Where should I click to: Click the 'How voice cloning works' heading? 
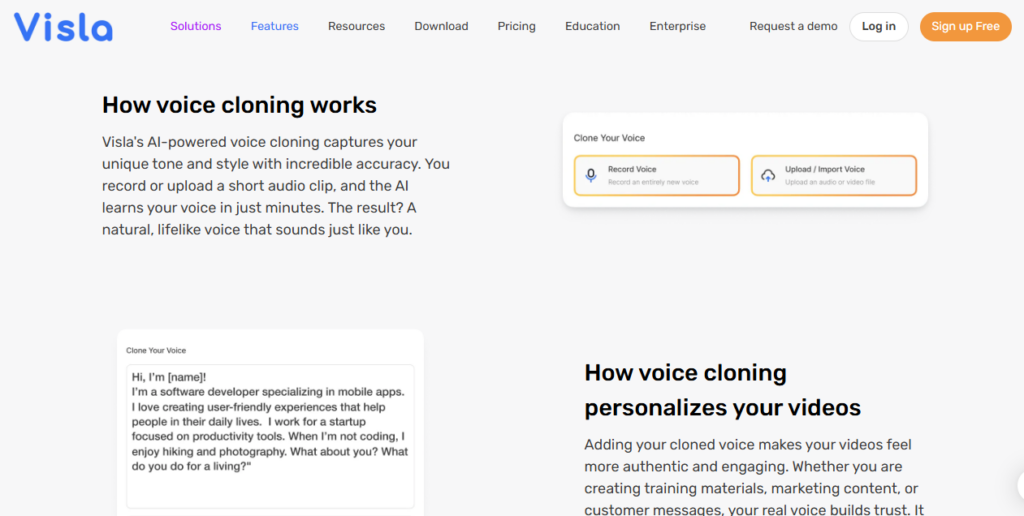[239, 105]
